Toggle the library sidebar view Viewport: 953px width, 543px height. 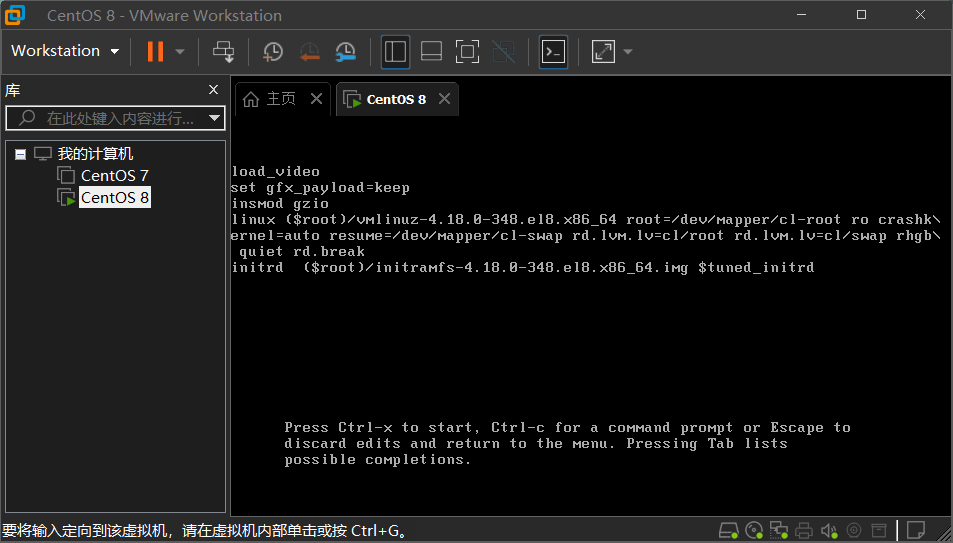395,52
